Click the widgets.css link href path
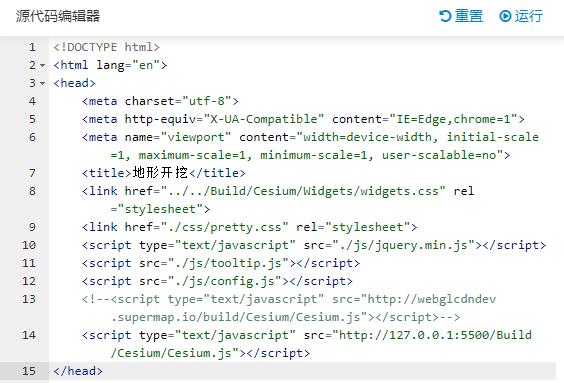Viewport: 564px width, 383px height. pos(303,191)
